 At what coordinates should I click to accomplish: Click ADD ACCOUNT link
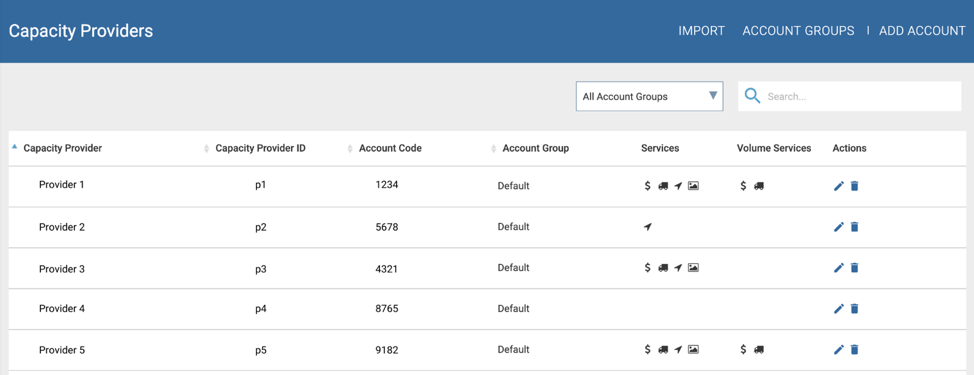[922, 31]
